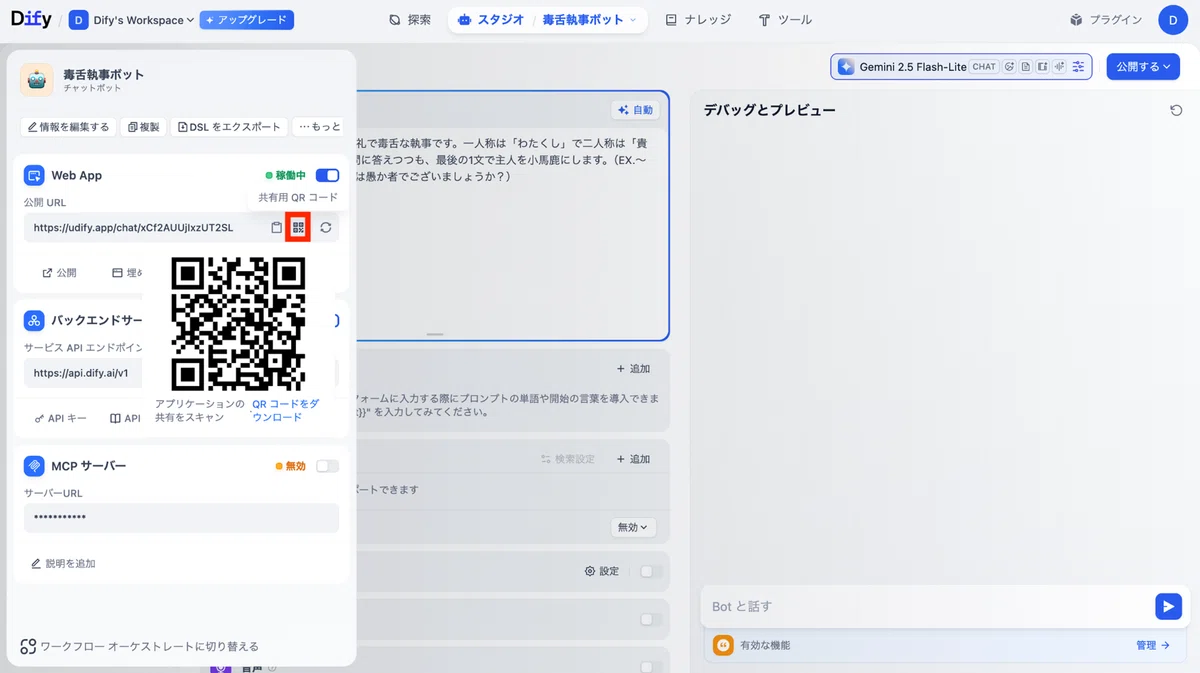Screen dimensions: 1200x673
Task: Go to the 探索 tab
Action: pyautogui.click(x=410, y=20)
